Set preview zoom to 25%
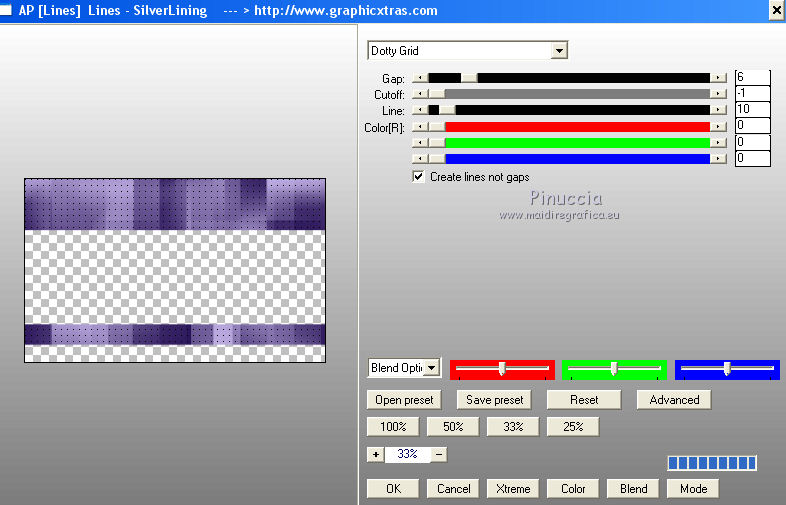 tap(573, 427)
